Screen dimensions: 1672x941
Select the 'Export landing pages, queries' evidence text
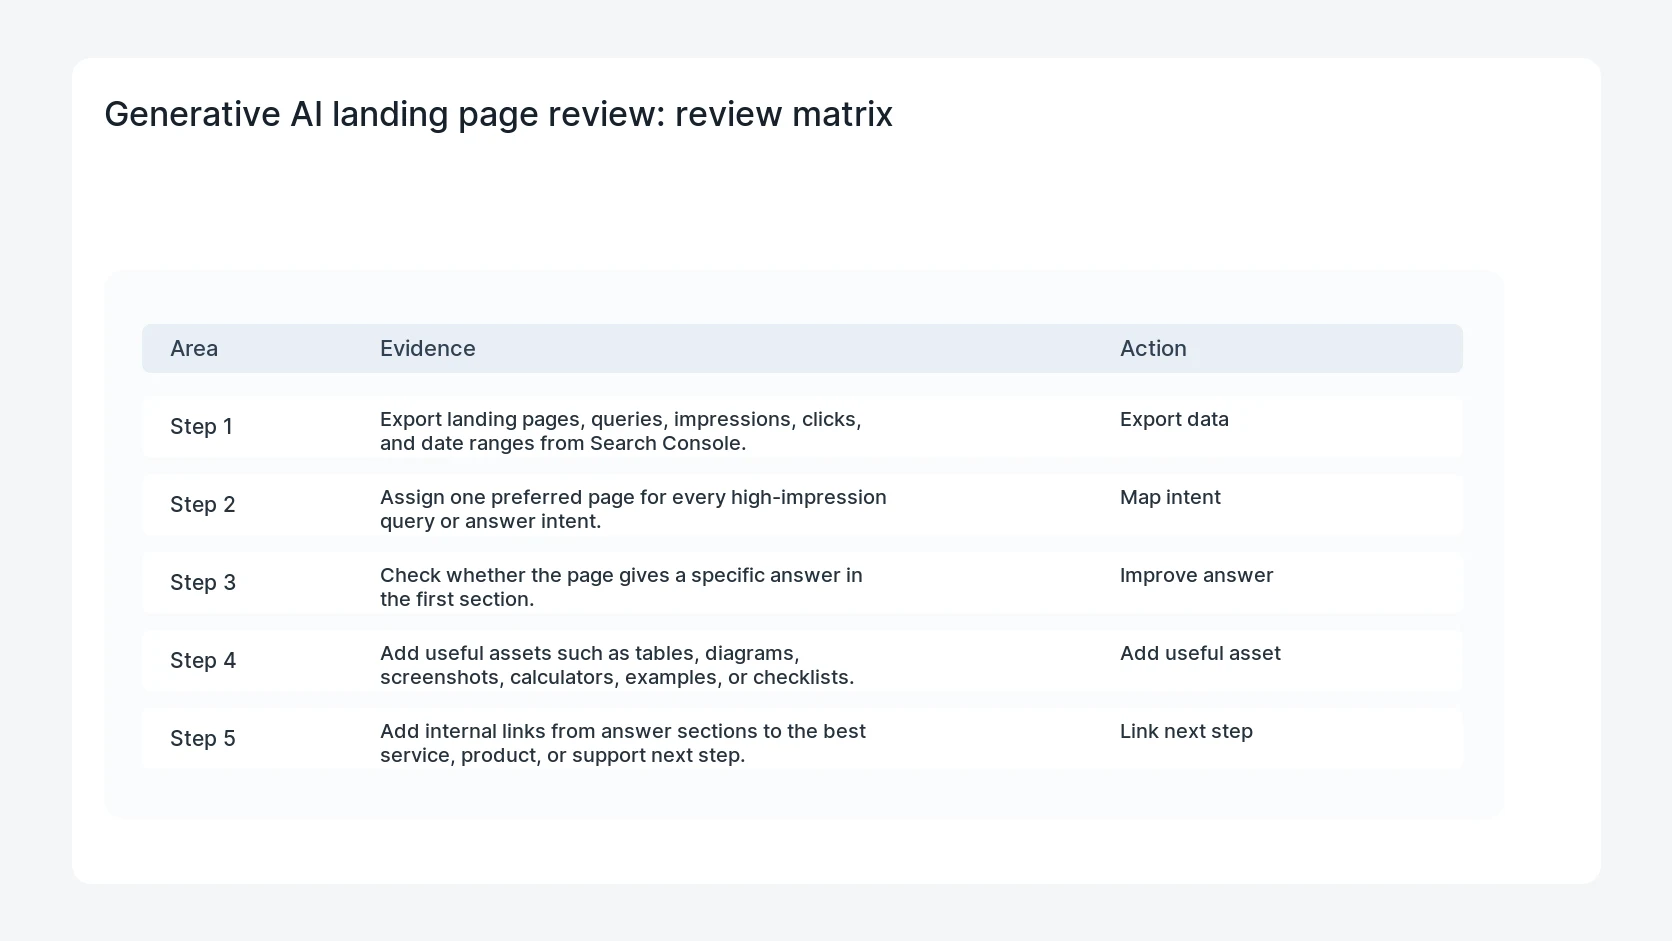(621, 431)
